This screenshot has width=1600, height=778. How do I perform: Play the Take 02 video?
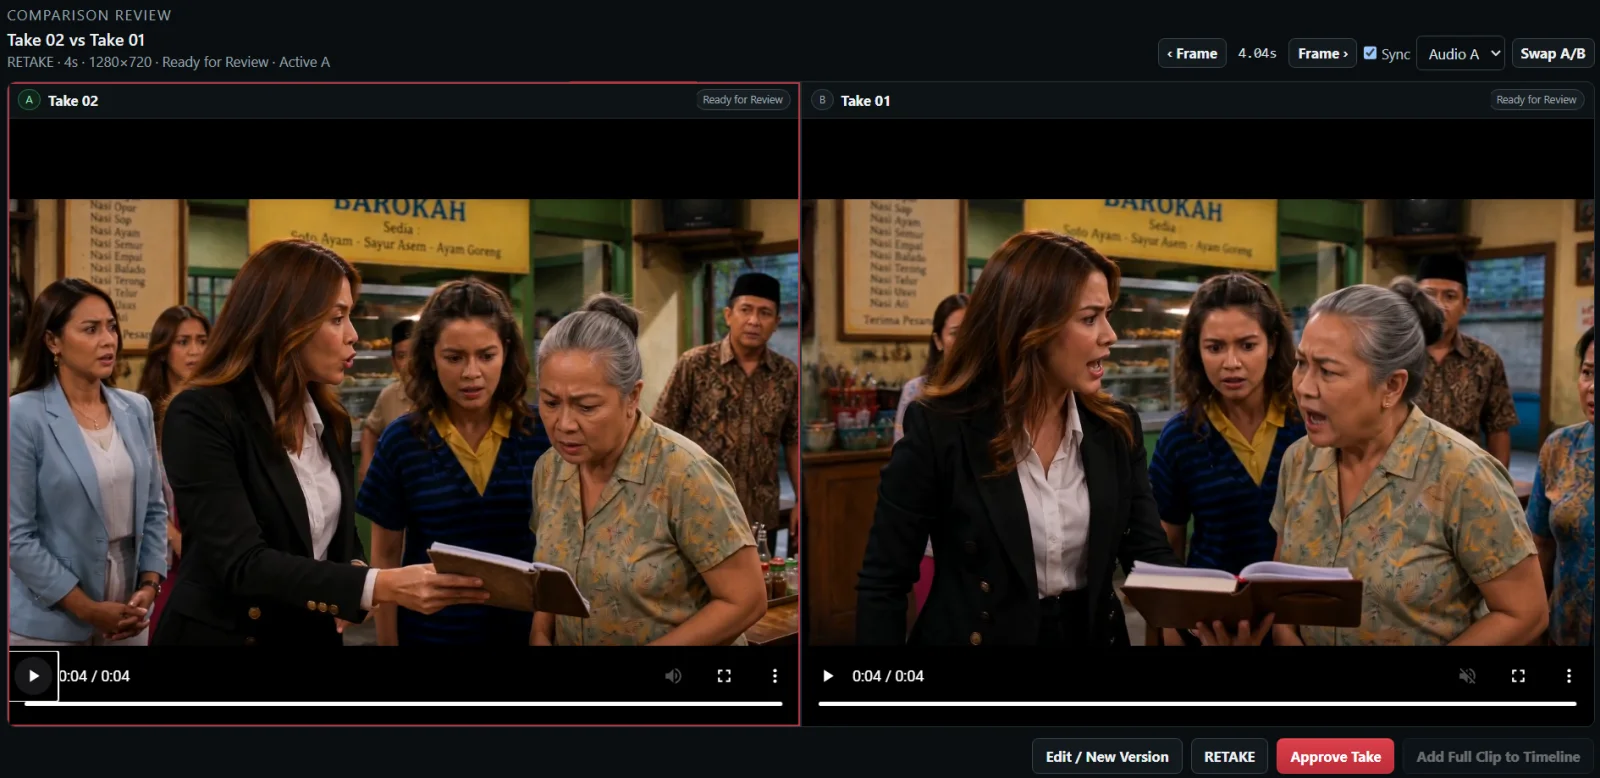pyautogui.click(x=34, y=676)
